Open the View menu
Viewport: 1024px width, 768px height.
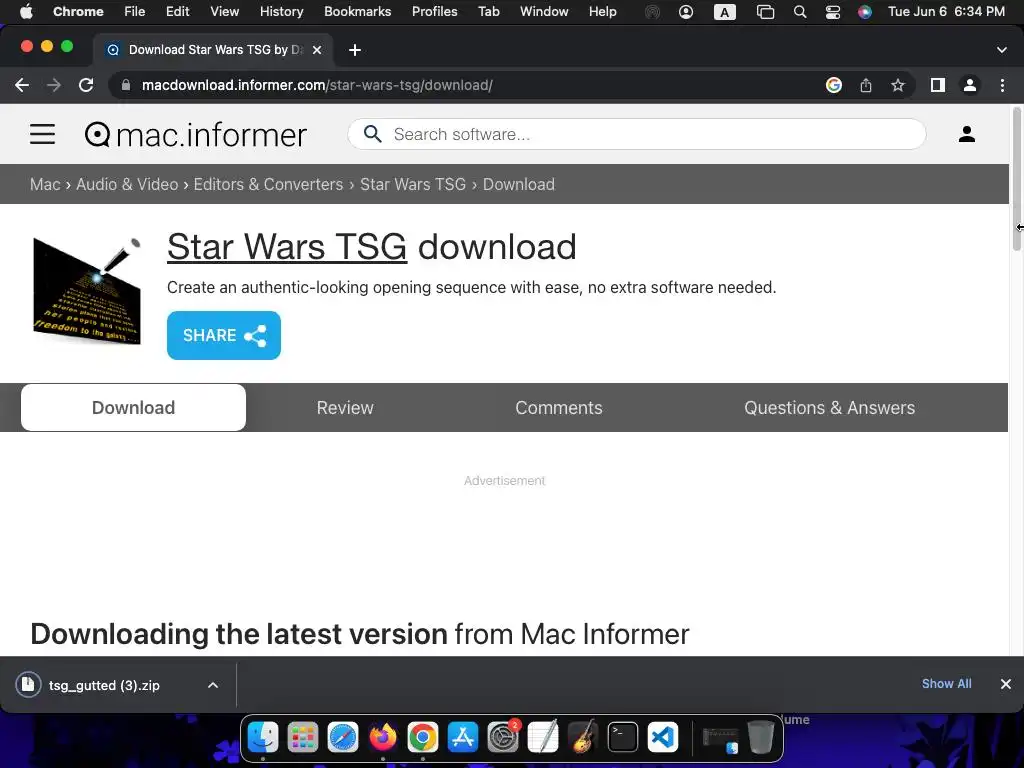[x=225, y=11]
